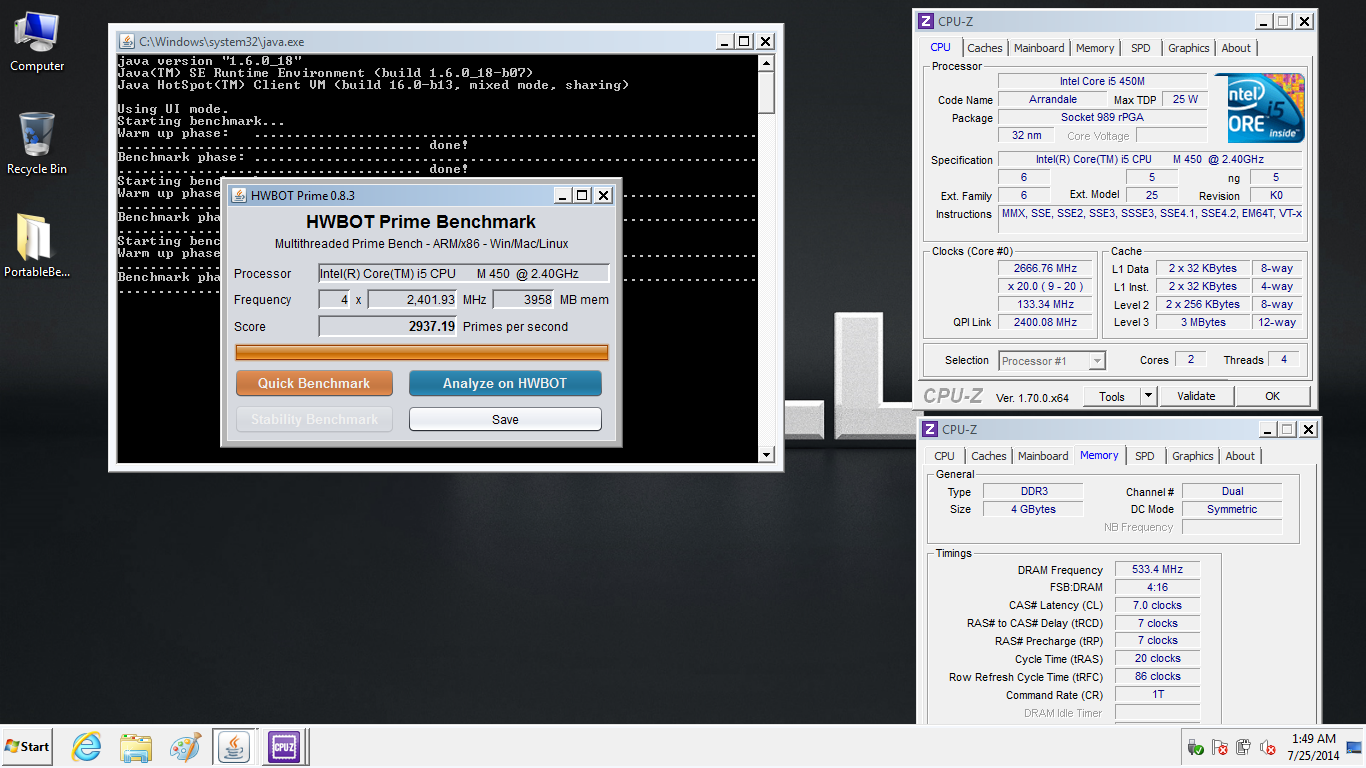
Task: Switch to the Java app taskbar icon
Action: click(235, 746)
